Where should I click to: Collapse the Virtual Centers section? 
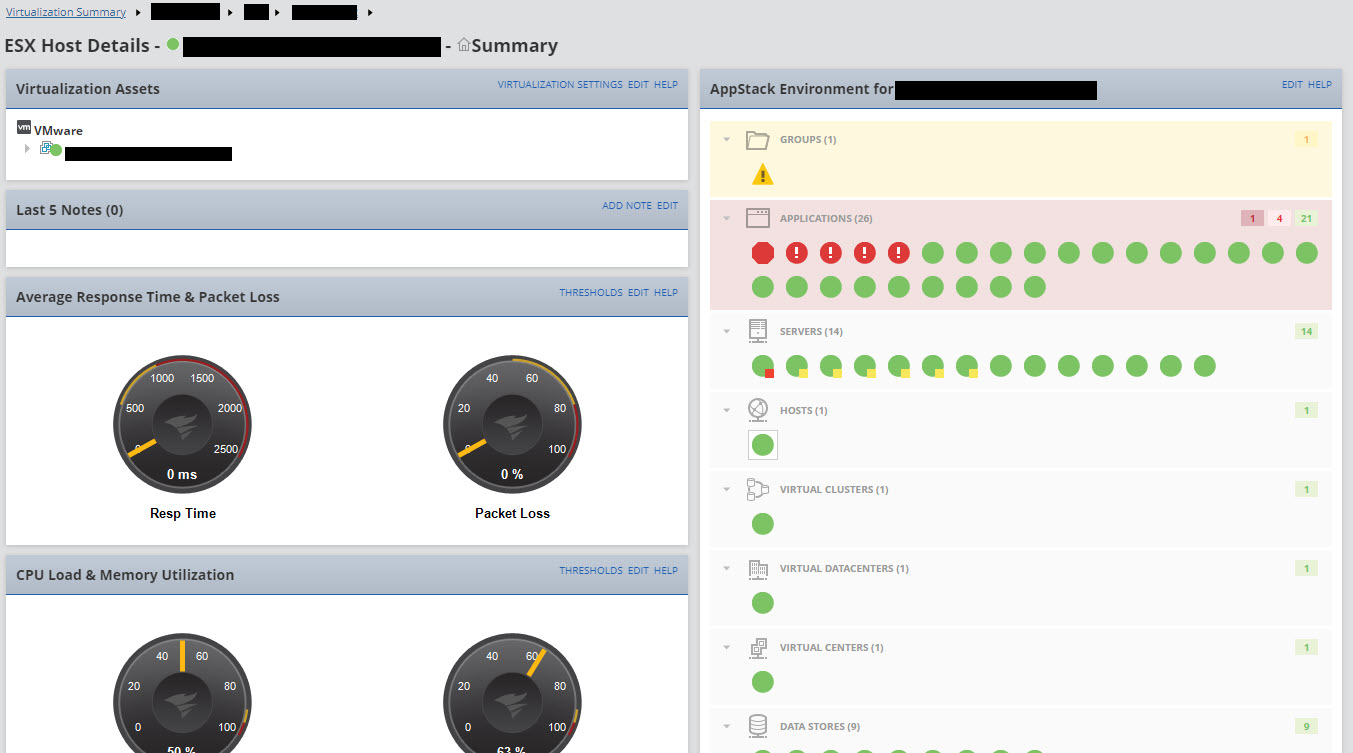pyautogui.click(x=727, y=648)
